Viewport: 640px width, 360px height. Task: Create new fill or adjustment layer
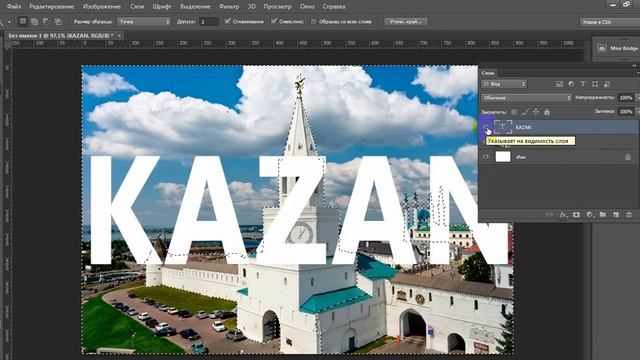(x=589, y=215)
